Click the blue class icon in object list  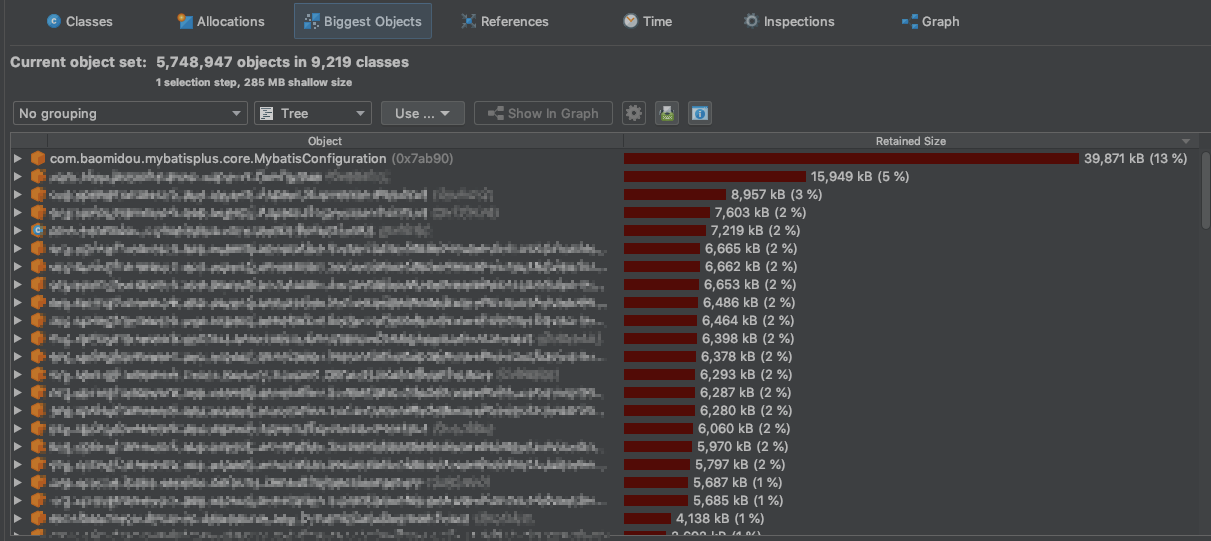click(38, 230)
